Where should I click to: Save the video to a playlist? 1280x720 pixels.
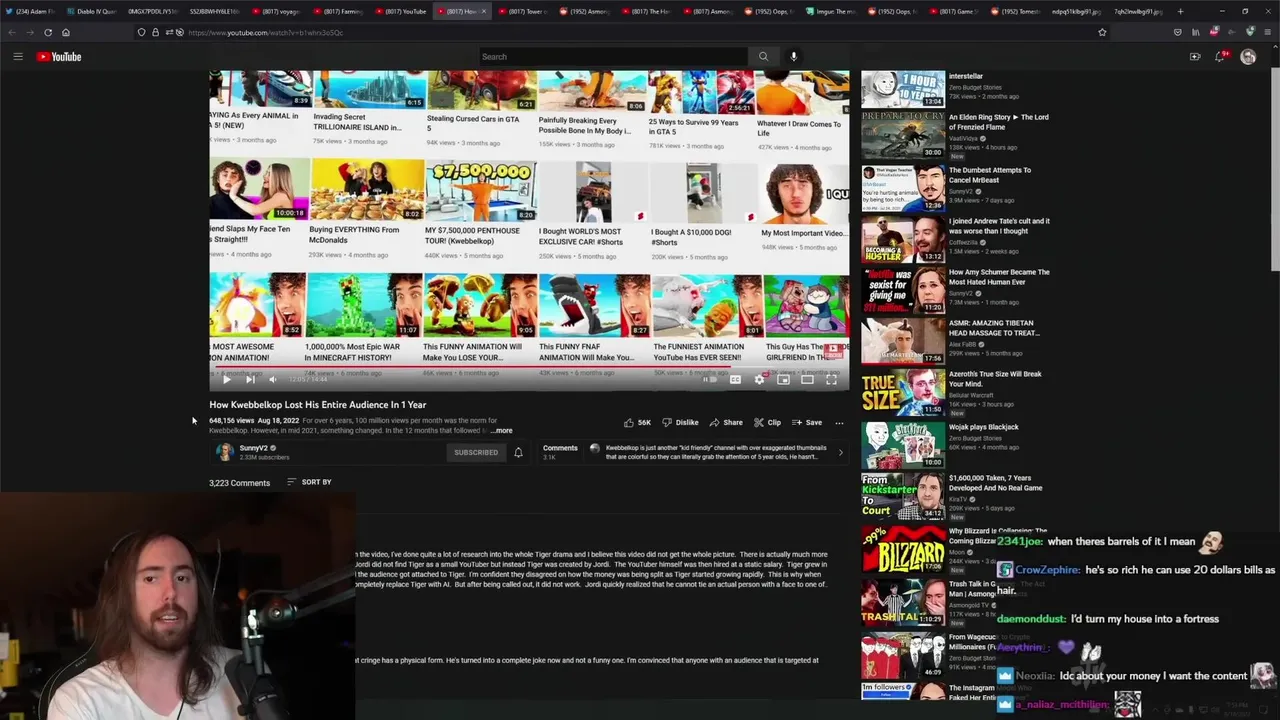pyautogui.click(x=806, y=423)
